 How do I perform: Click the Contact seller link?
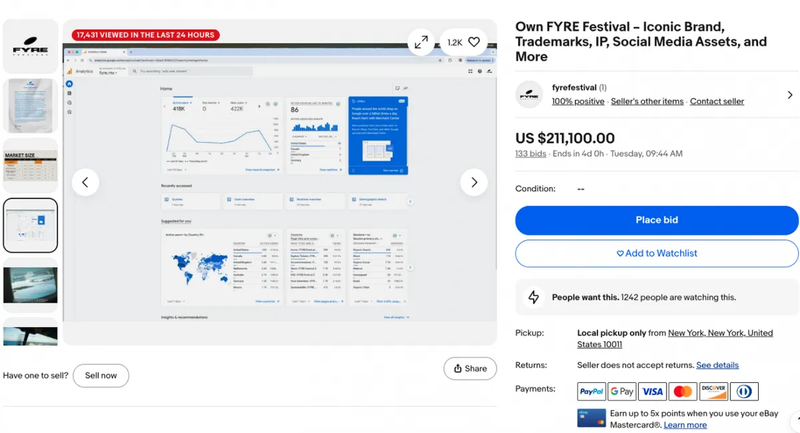tap(717, 101)
